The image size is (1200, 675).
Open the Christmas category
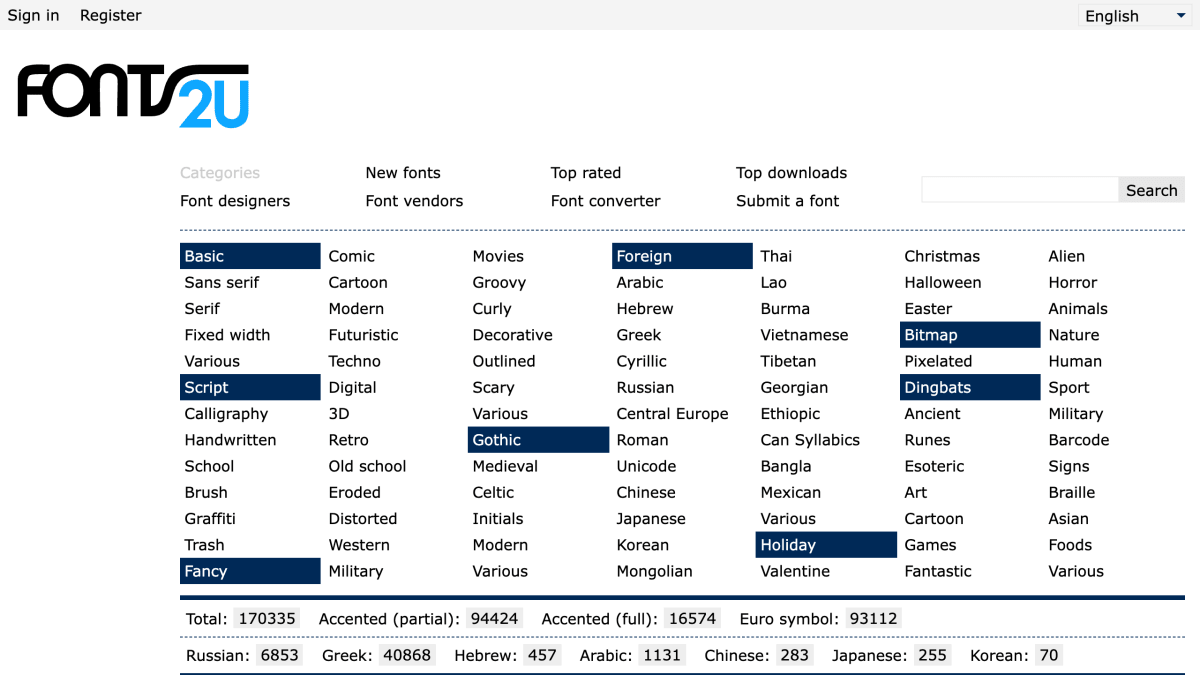[942, 256]
